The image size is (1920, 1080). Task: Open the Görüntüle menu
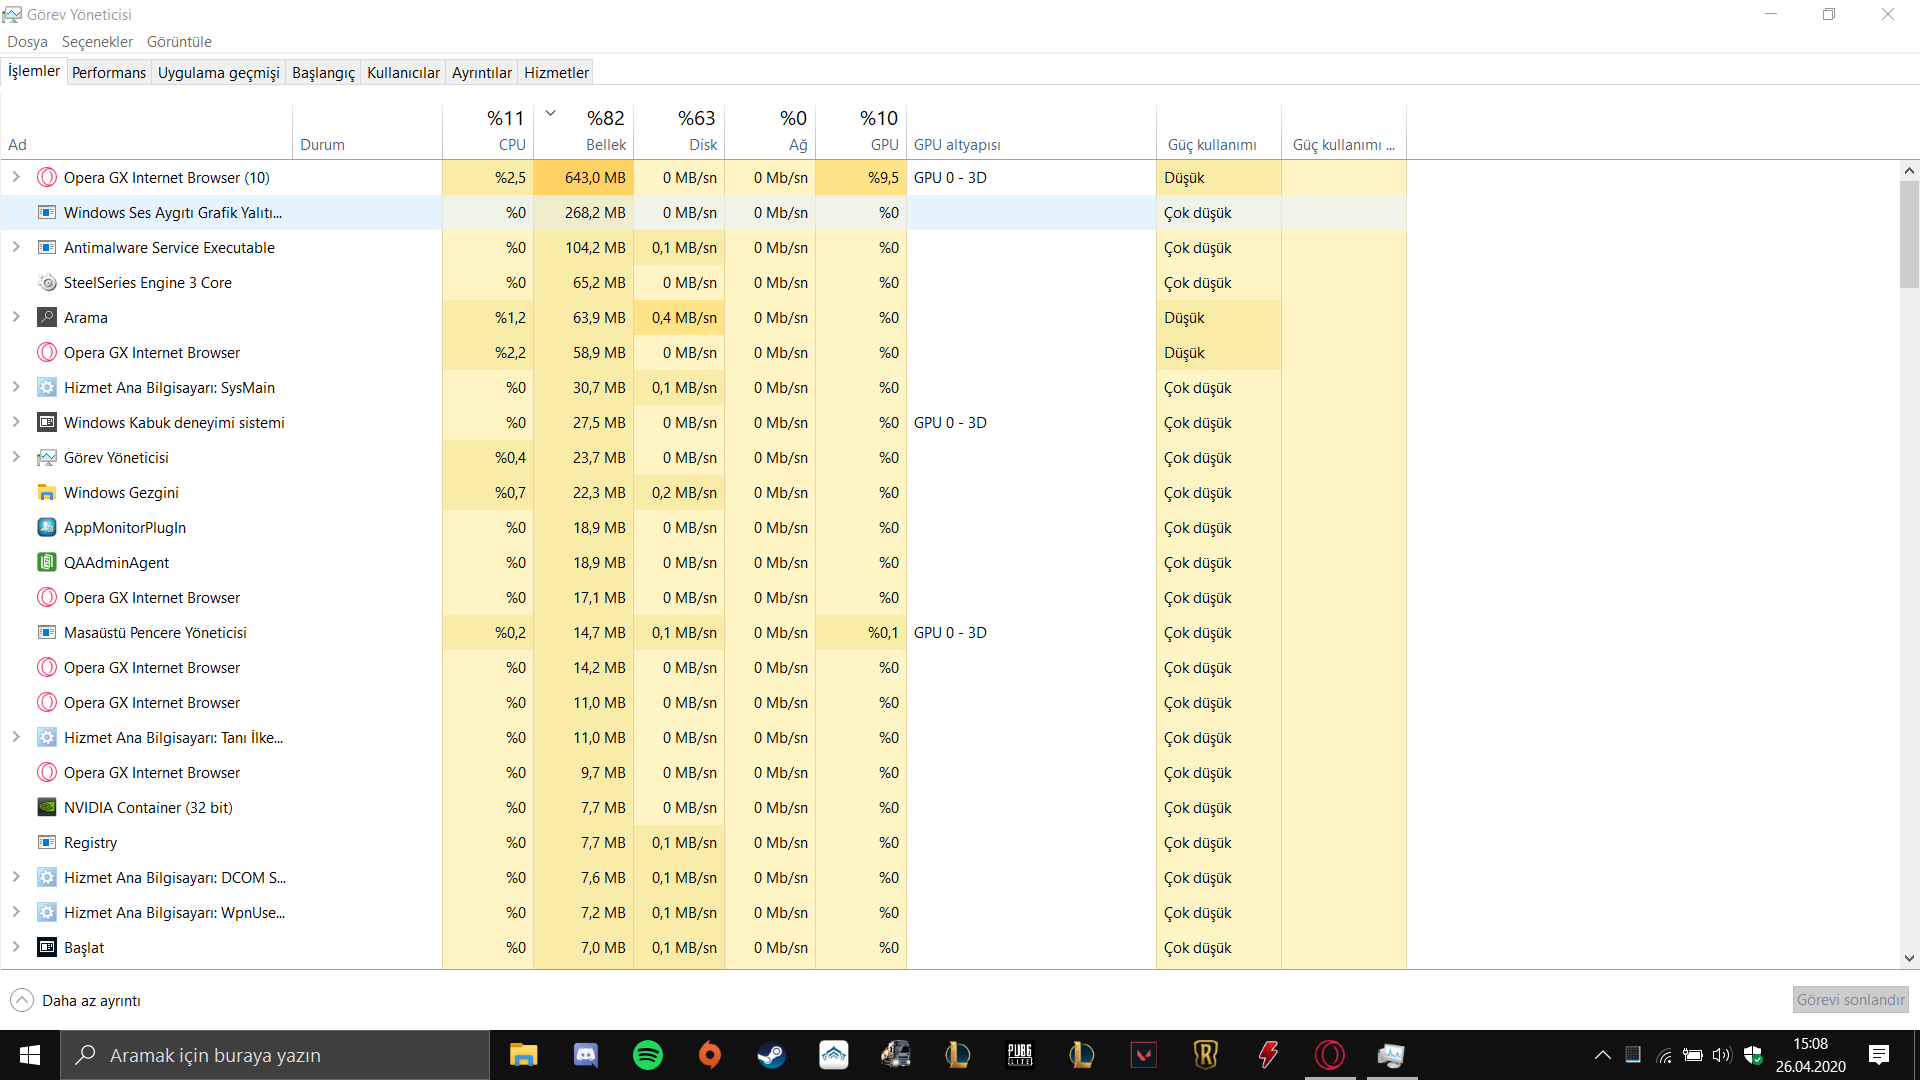(179, 42)
